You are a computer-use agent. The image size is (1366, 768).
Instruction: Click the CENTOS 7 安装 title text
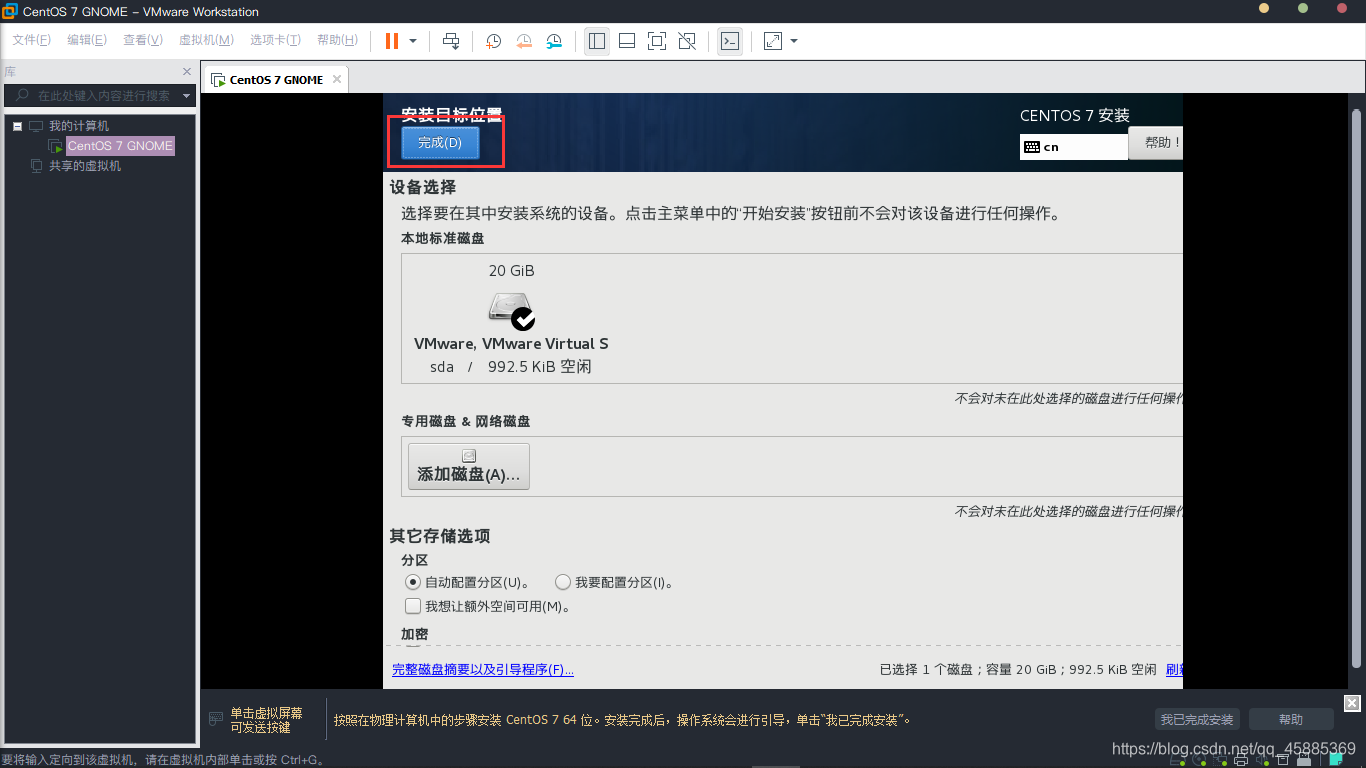(1075, 115)
